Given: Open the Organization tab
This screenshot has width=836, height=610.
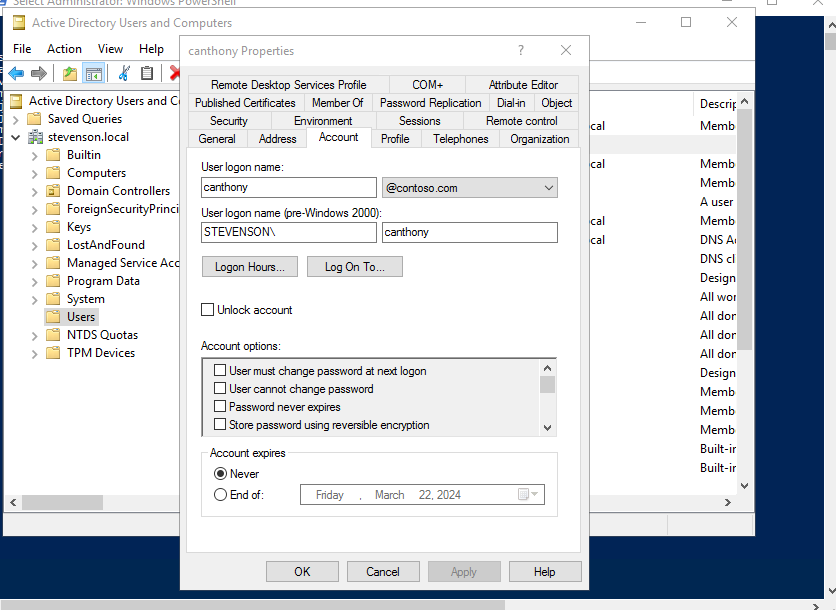Looking at the screenshot, I should pyautogui.click(x=539, y=139).
